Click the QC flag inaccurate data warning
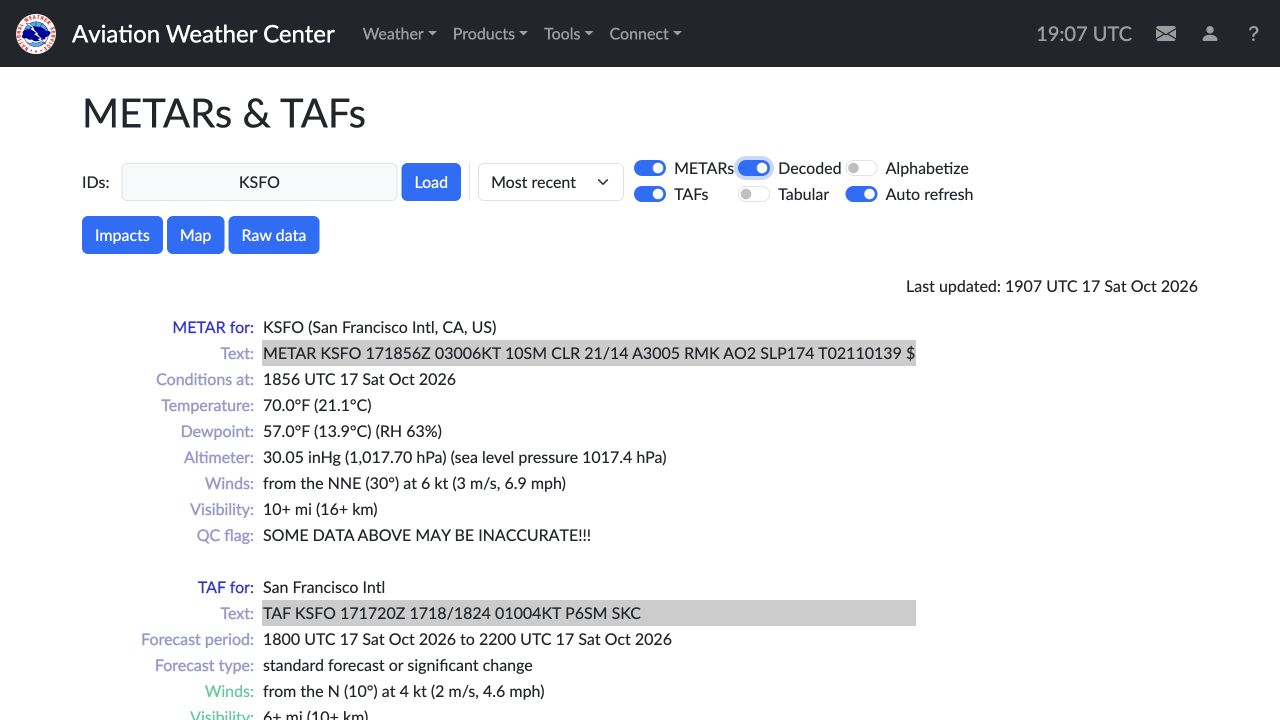 point(427,535)
